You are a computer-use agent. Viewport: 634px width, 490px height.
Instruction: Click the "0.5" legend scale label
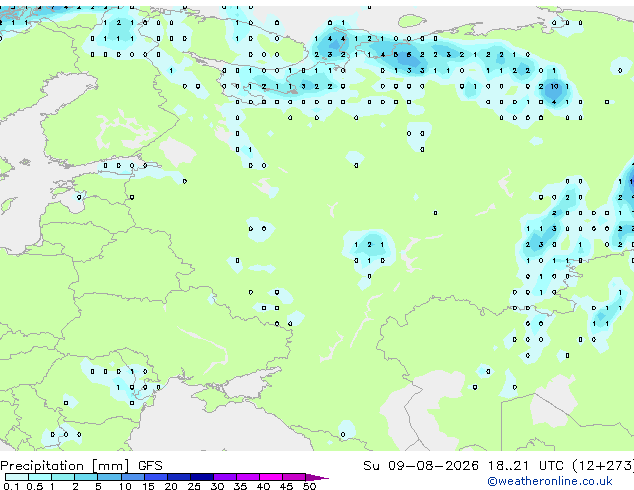pyautogui.click(x=35, y=486)
